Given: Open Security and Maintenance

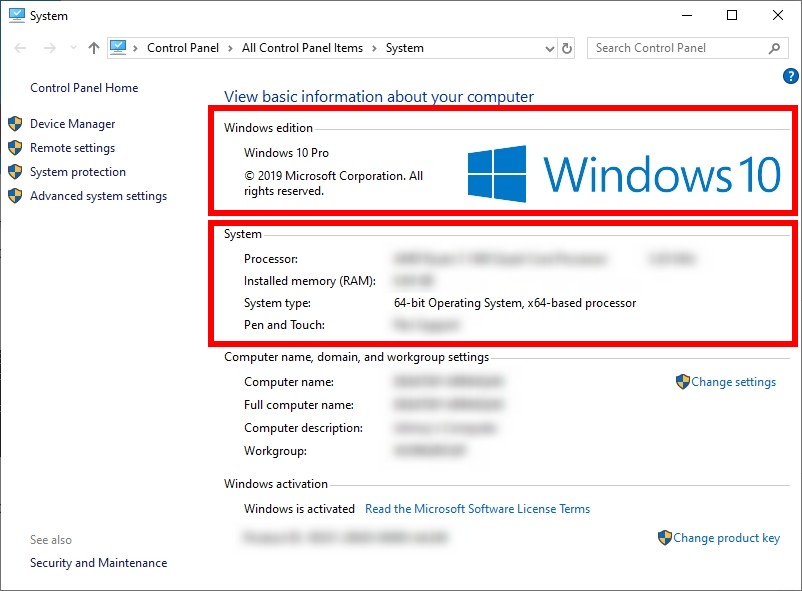Looking at the screenshot, I should coord(98,563).
